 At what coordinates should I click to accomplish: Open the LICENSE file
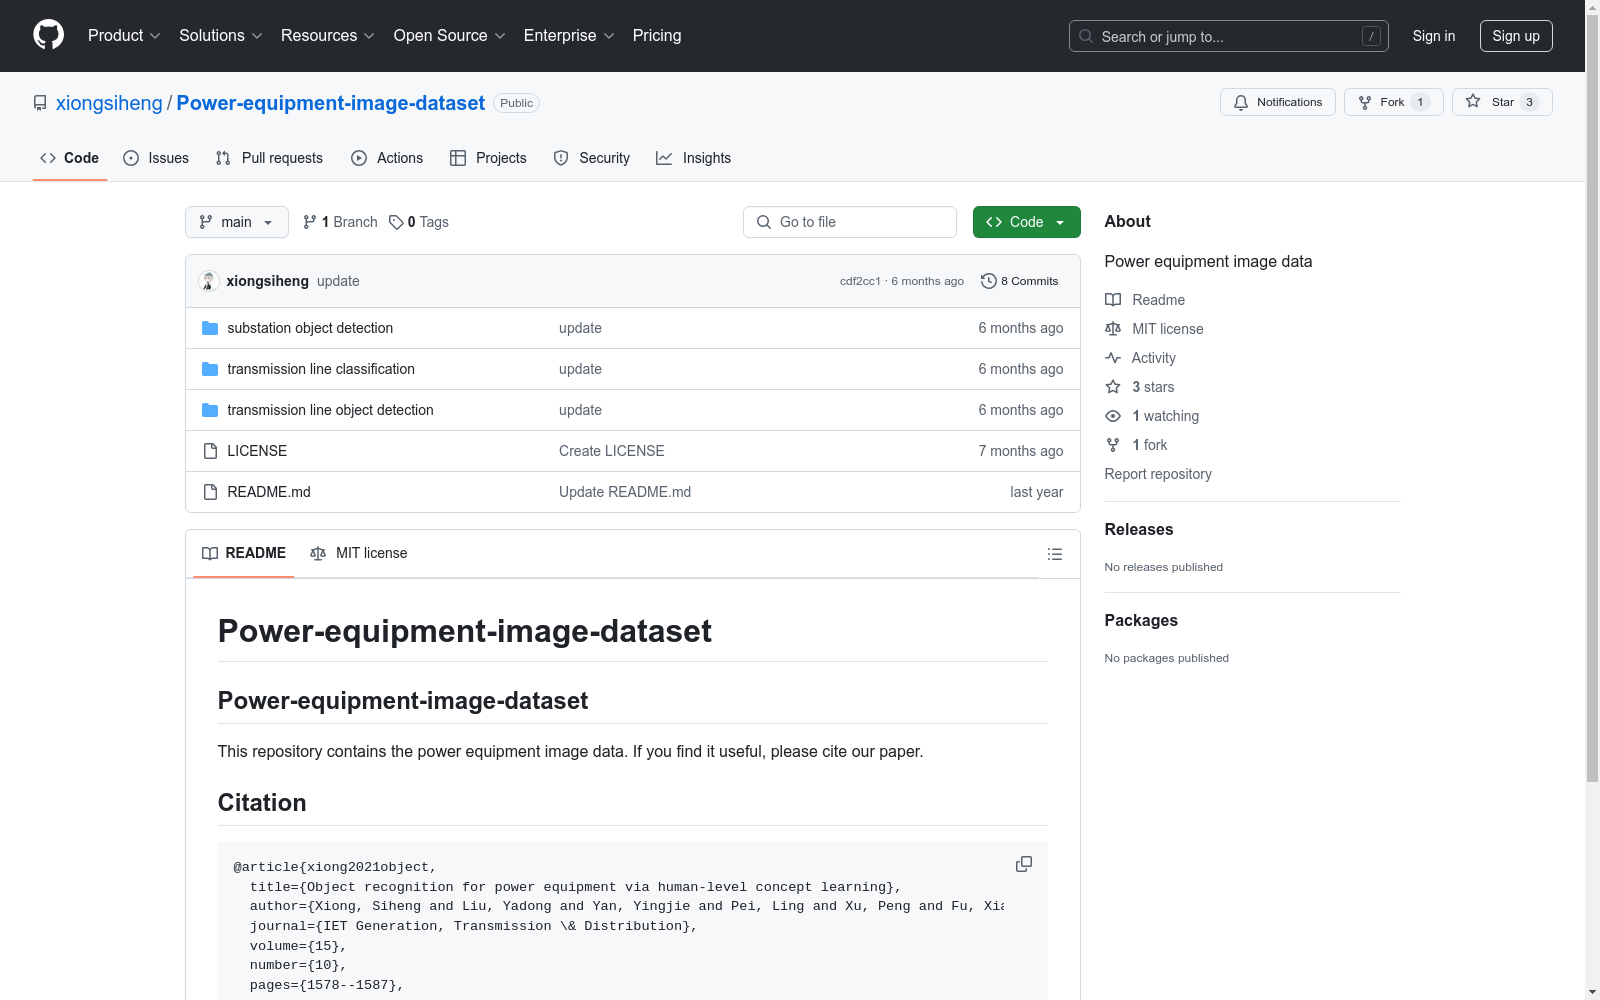[257, 451]
